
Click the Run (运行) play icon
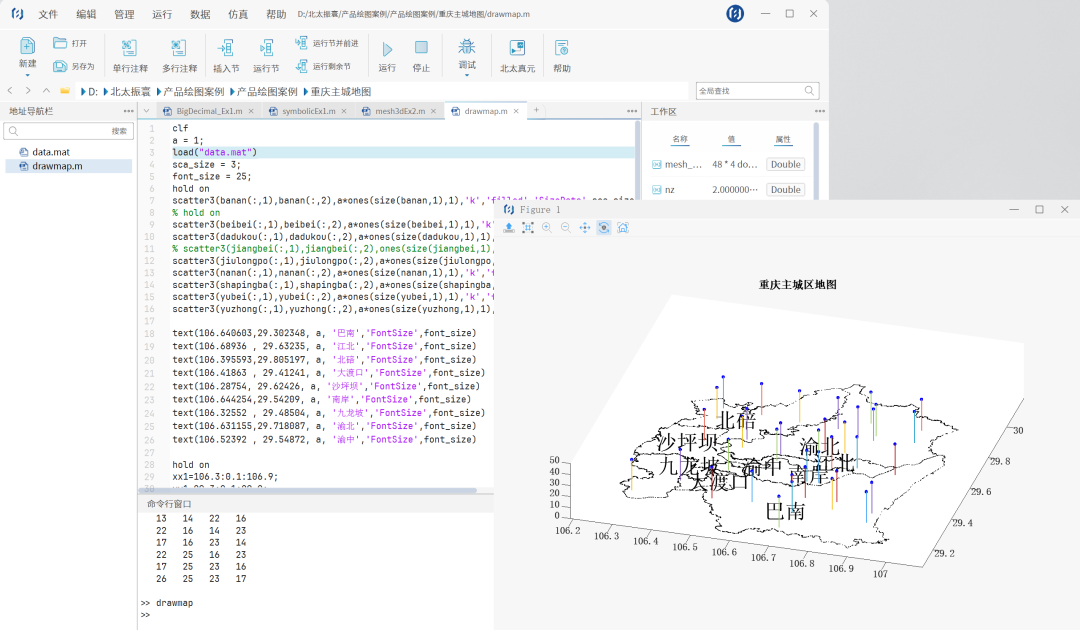[387, 48]
